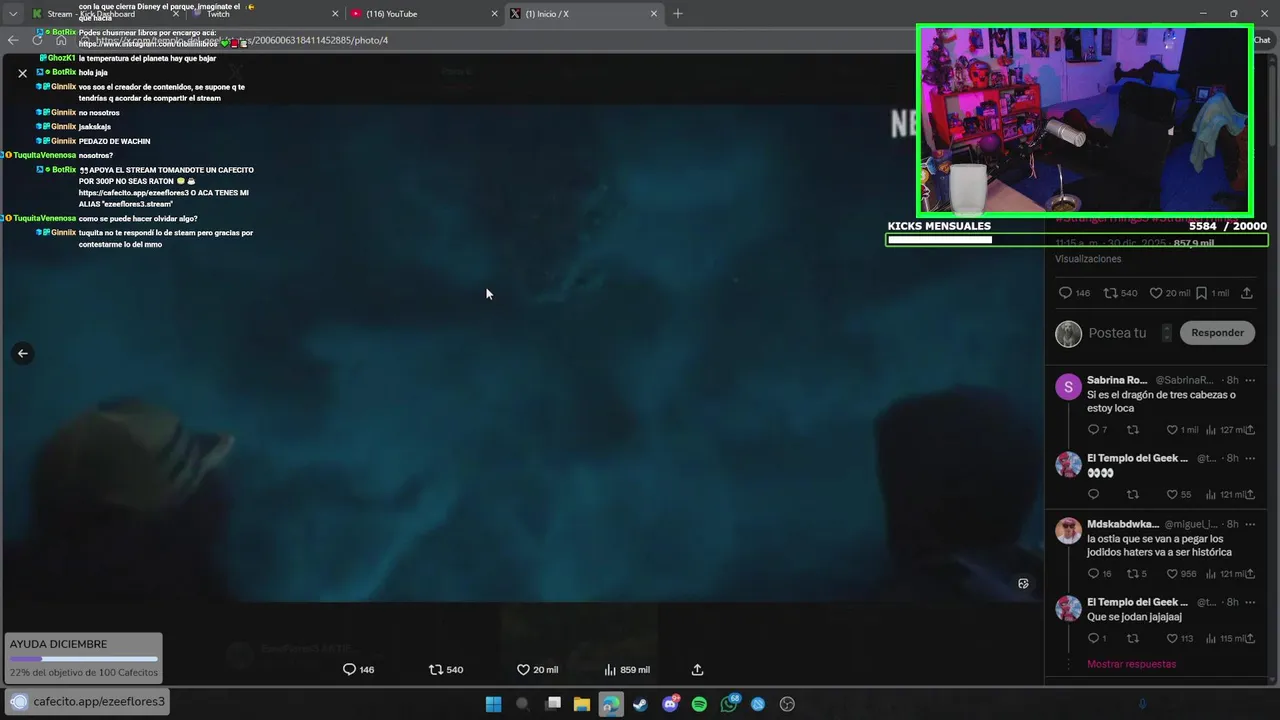Open Discord from the taskbar
Image resolution: width=1280 pixels, height=720 pixels.
pyautogui.click(x=670, y=704)
